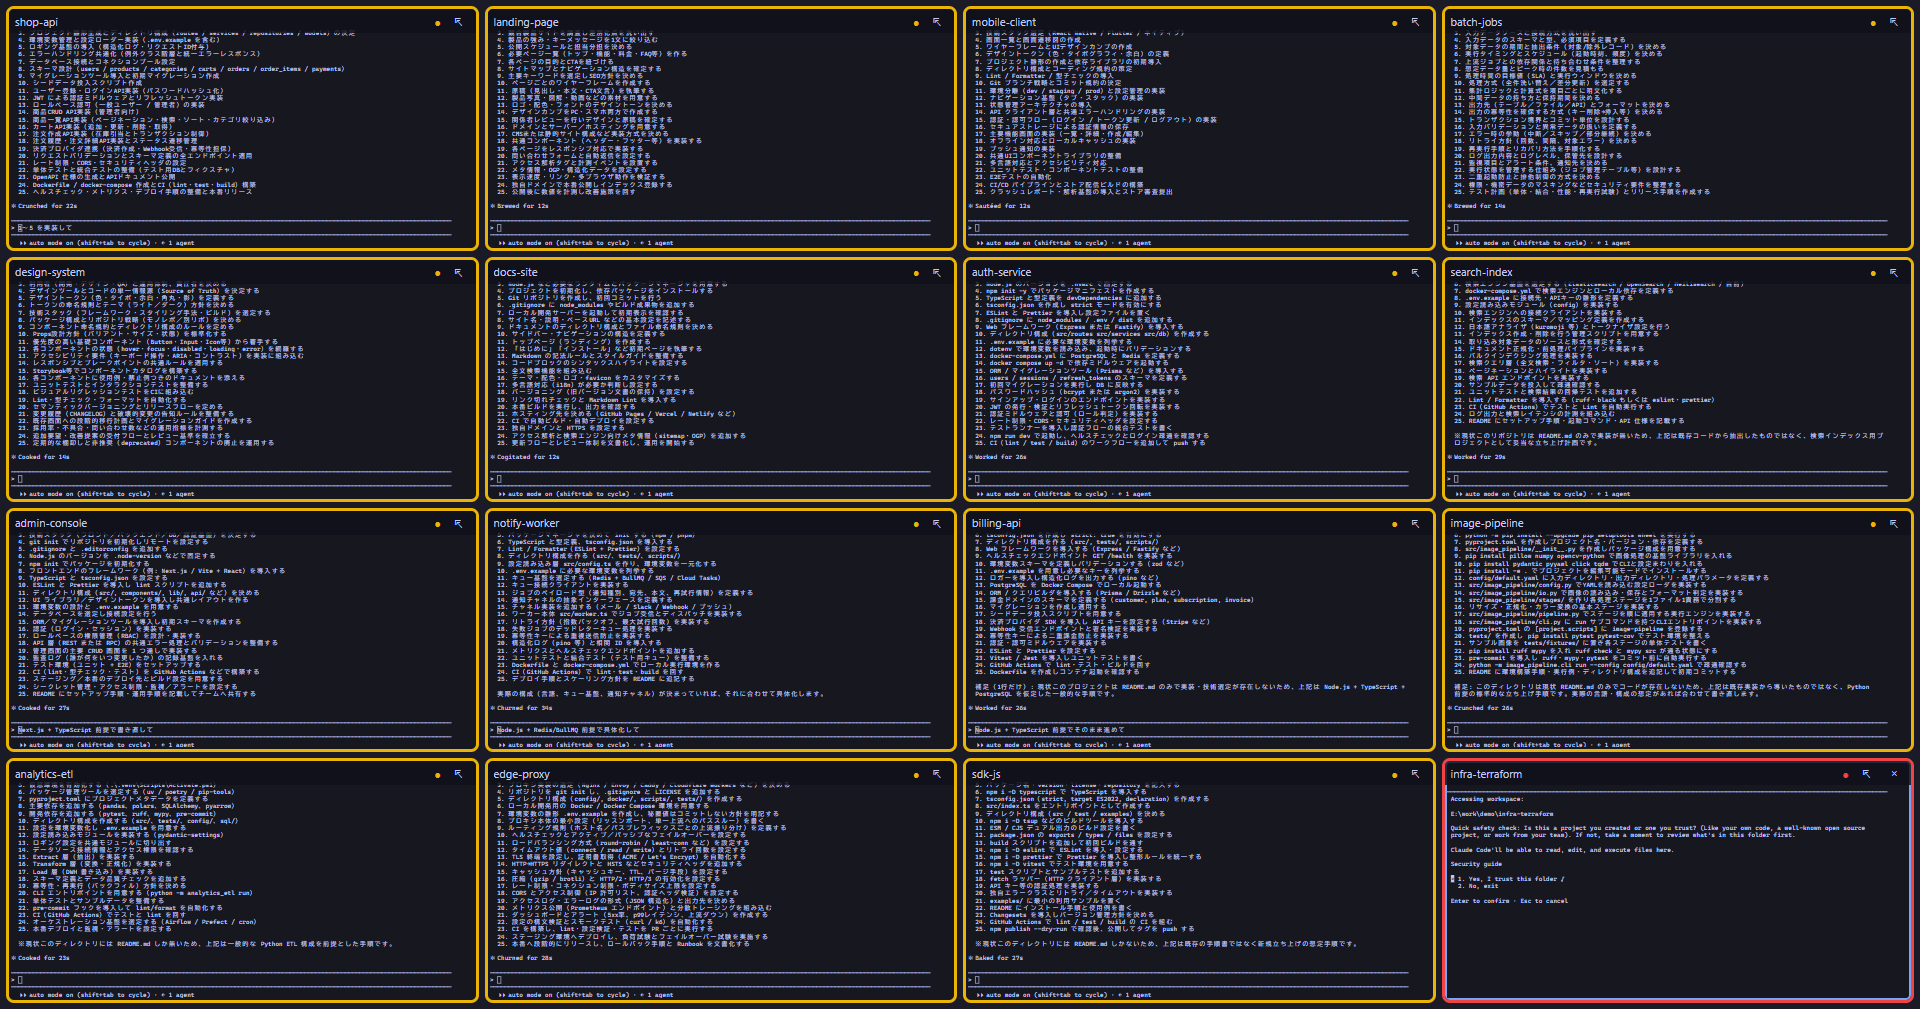Click the orange status dot on mobile-client
The height and width of the screenshot is (1009, 1920).
coord(1394,23)
